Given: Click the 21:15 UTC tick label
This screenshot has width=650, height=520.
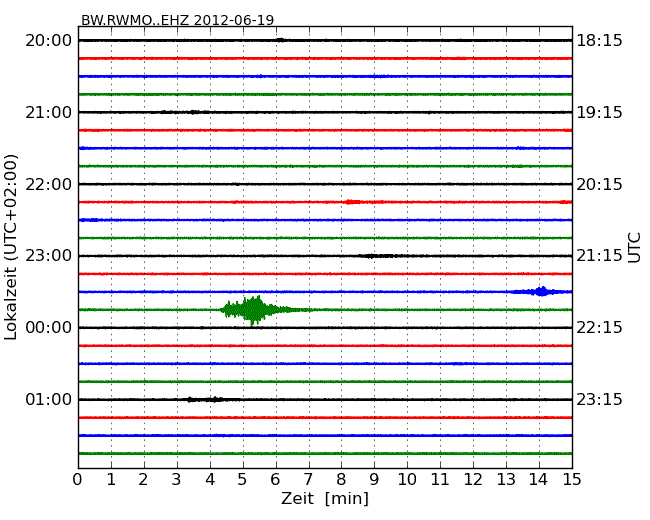Looking at the screenshot, I should pyautogui.click(x=599, y=256).
